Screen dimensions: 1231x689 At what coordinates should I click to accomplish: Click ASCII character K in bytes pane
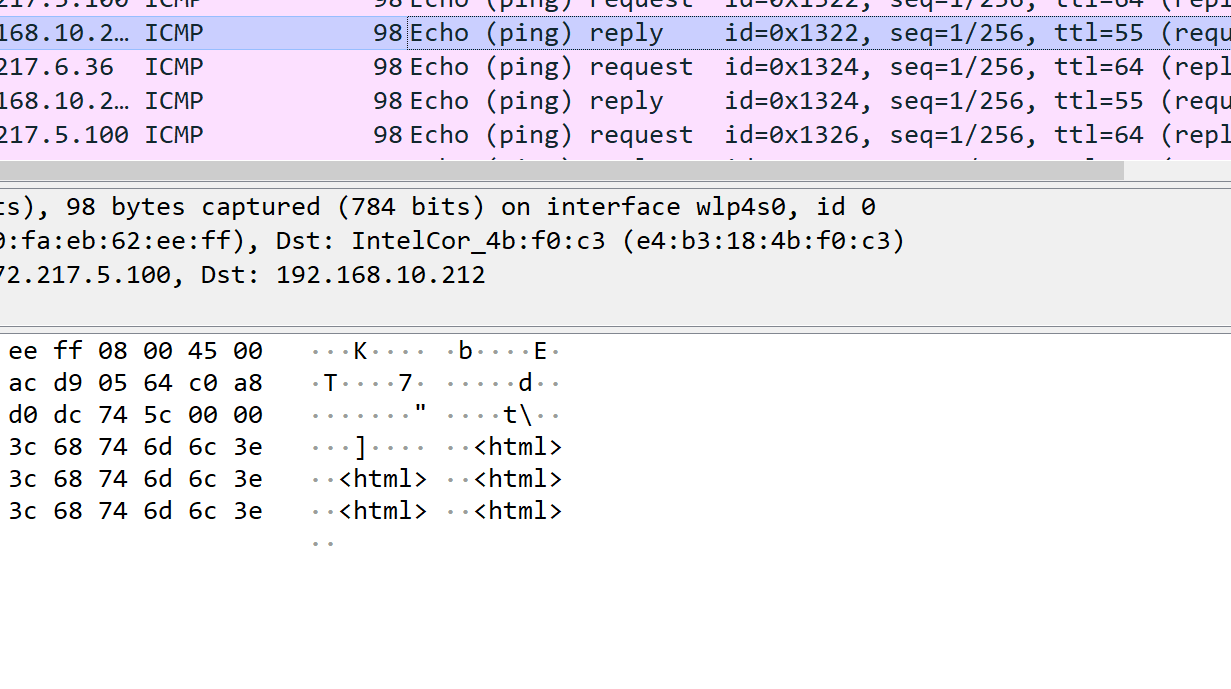coord(360,351)
